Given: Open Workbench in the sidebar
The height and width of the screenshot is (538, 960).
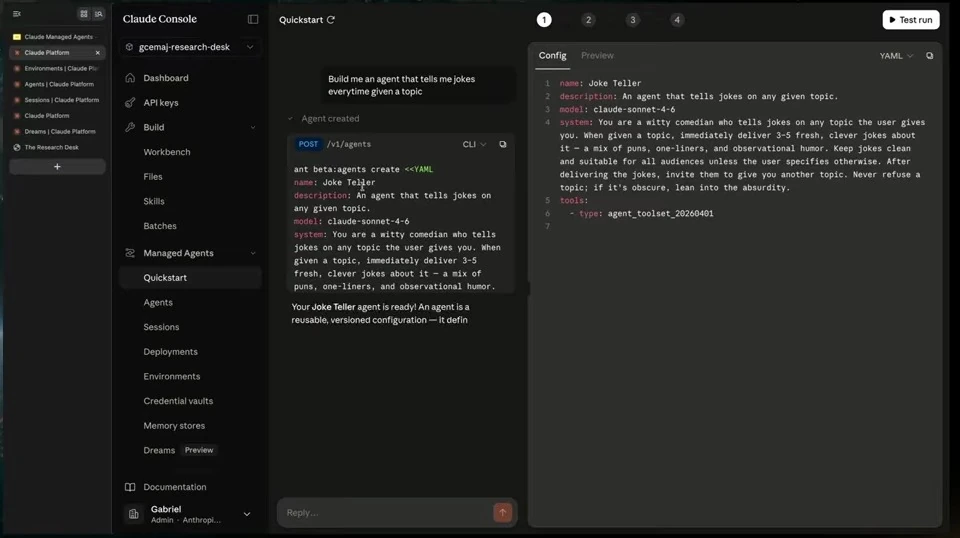Looking at the screenshot, I should (x=167, y=152).
